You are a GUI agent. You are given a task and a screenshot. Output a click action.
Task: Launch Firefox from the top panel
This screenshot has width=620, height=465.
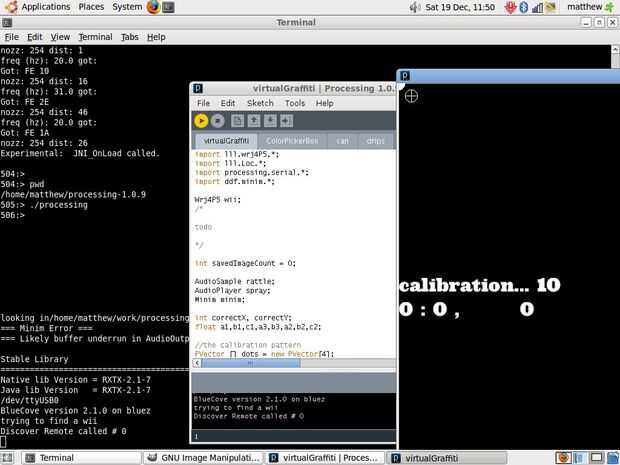point(153,7)
